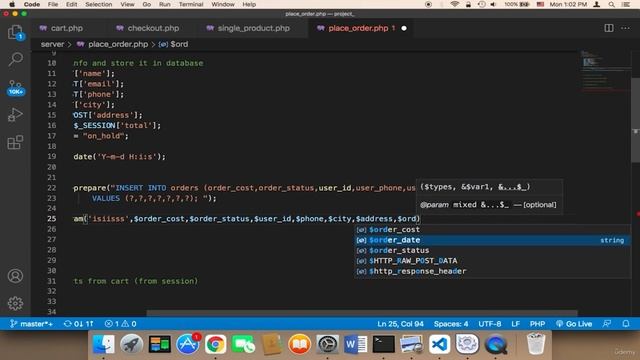This screenshot has height=360, width=640.
Task: Open Terminal from the dock
Action: click(x=383, y=344)
